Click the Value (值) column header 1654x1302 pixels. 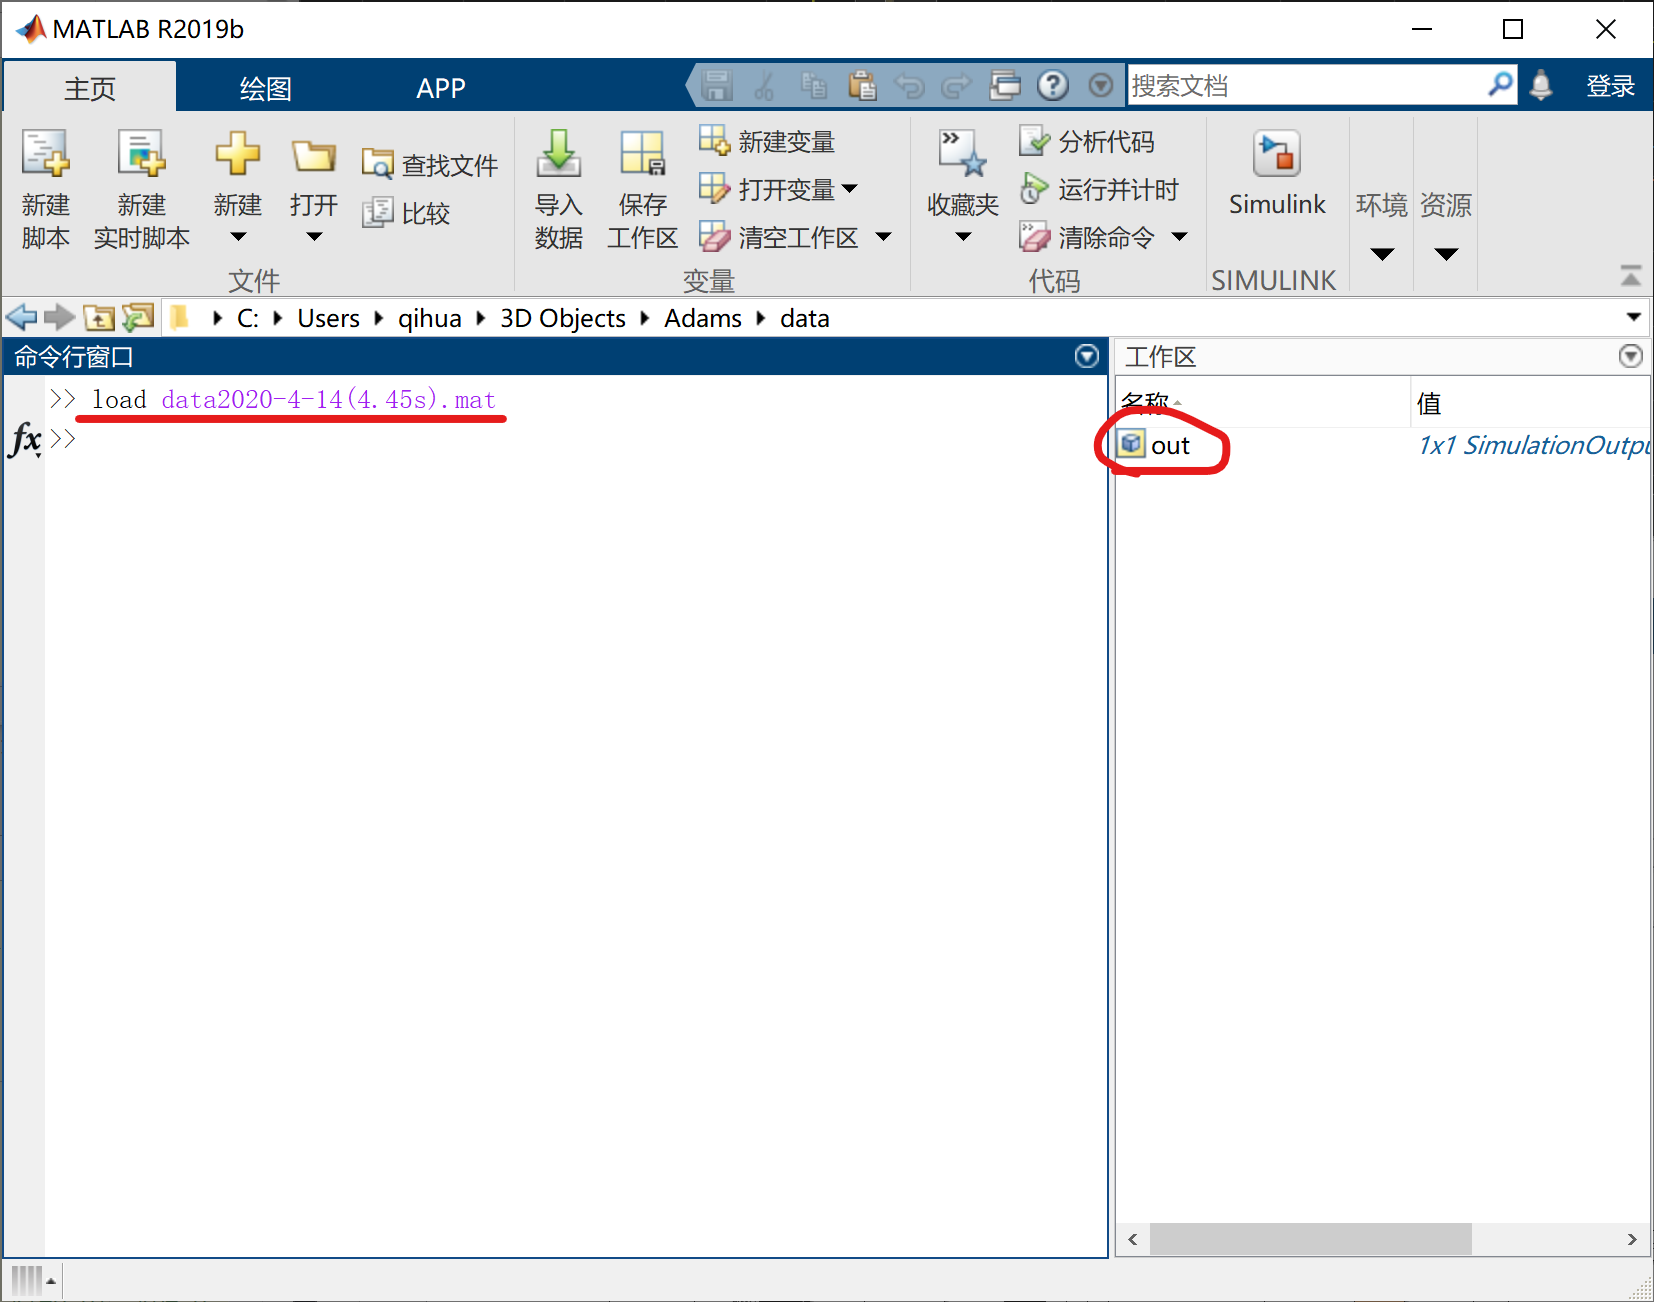tap(1429, 403)
